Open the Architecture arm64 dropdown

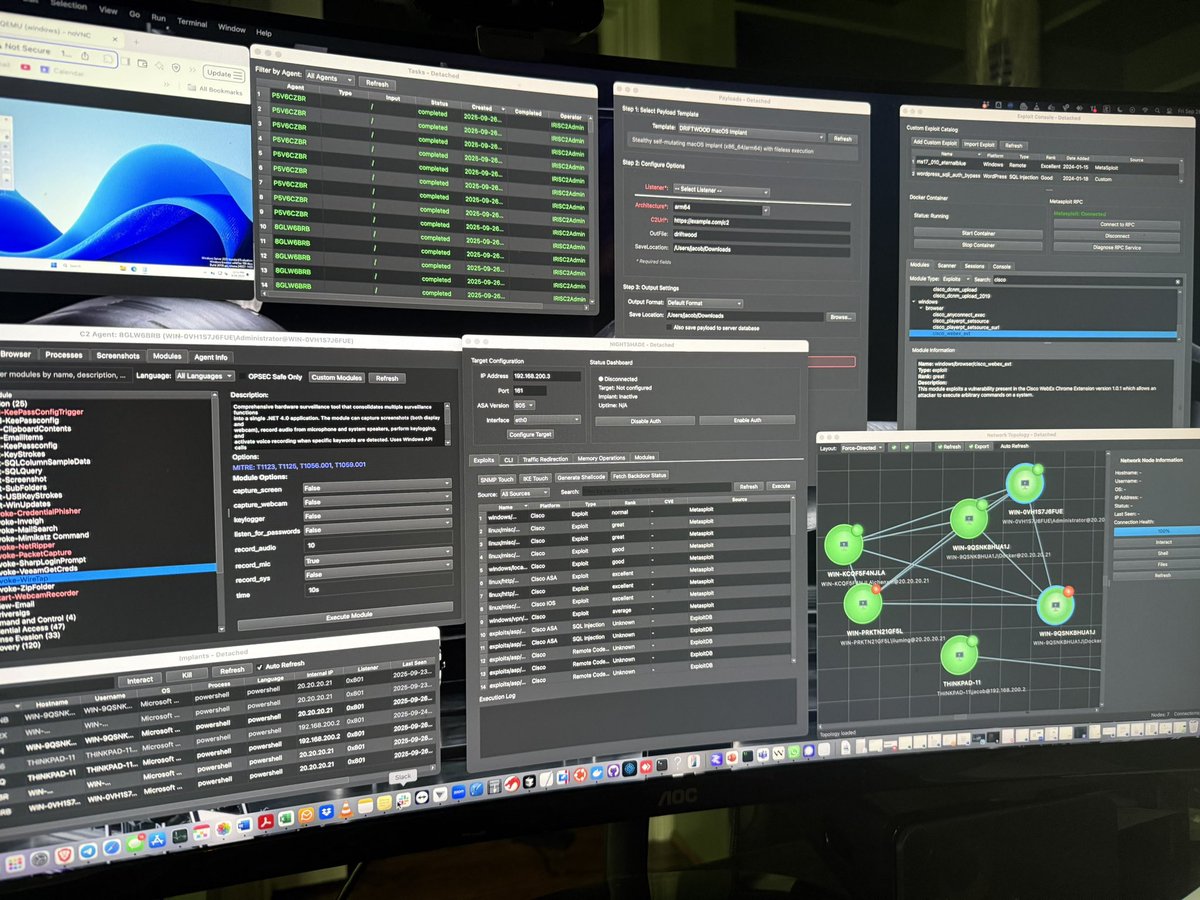tap(721, 208)
